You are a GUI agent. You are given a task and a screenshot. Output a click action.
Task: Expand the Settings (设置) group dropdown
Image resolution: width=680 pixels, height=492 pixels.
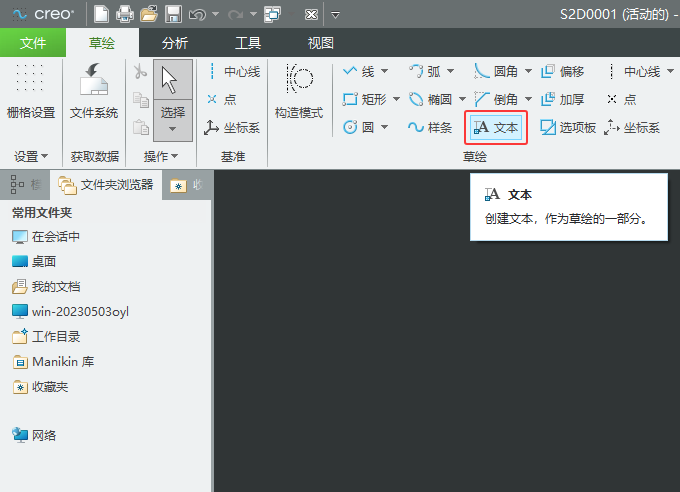pos(31,156)
